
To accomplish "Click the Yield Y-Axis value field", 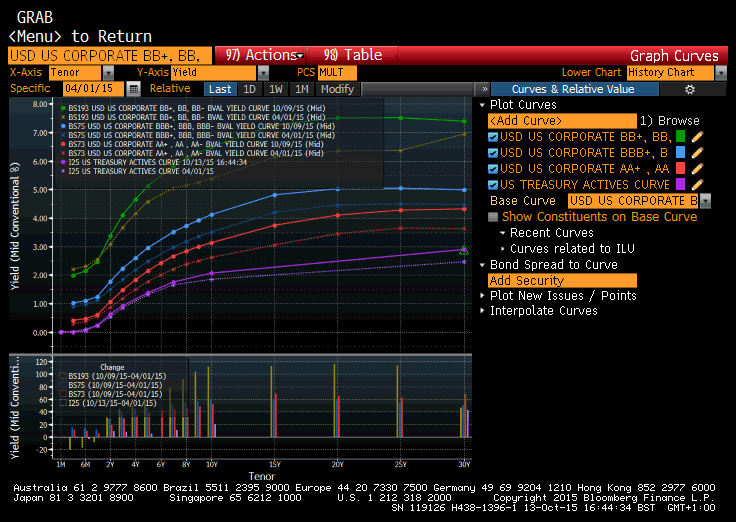I will point(214,73).
